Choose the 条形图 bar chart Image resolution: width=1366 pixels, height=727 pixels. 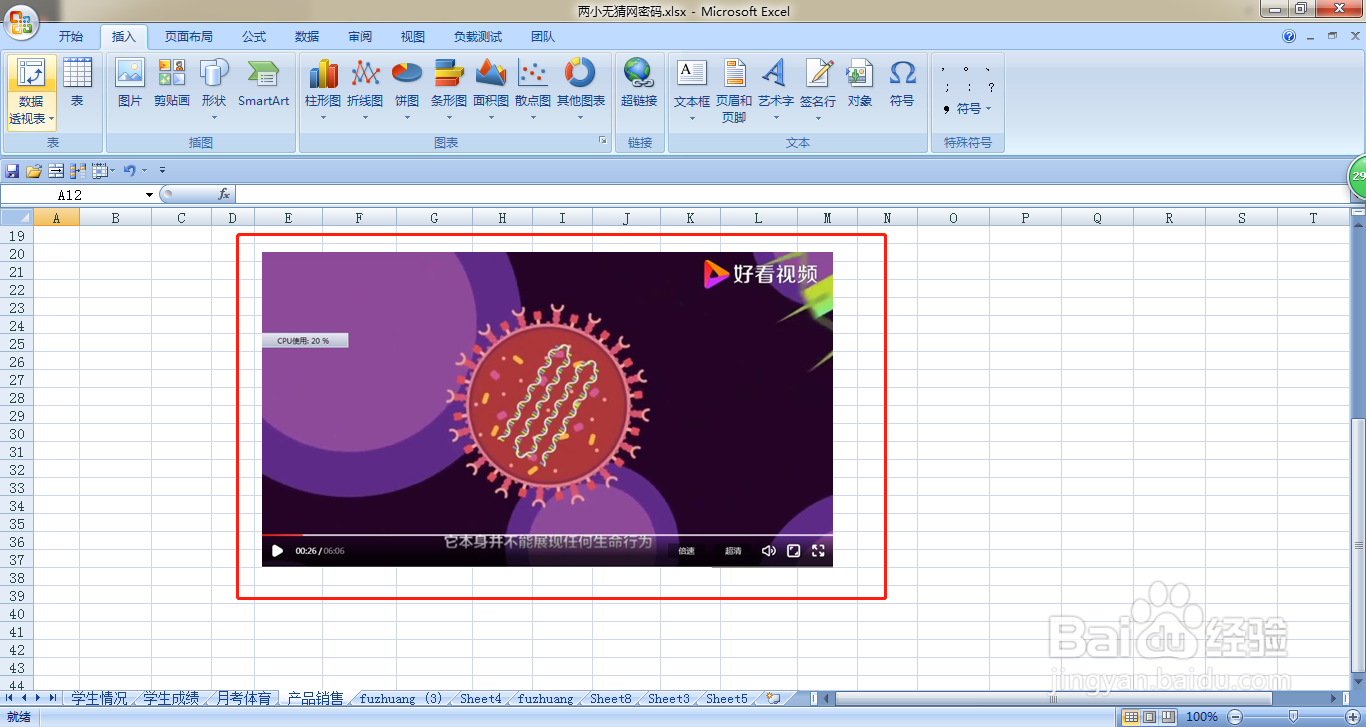click(449, 88)
